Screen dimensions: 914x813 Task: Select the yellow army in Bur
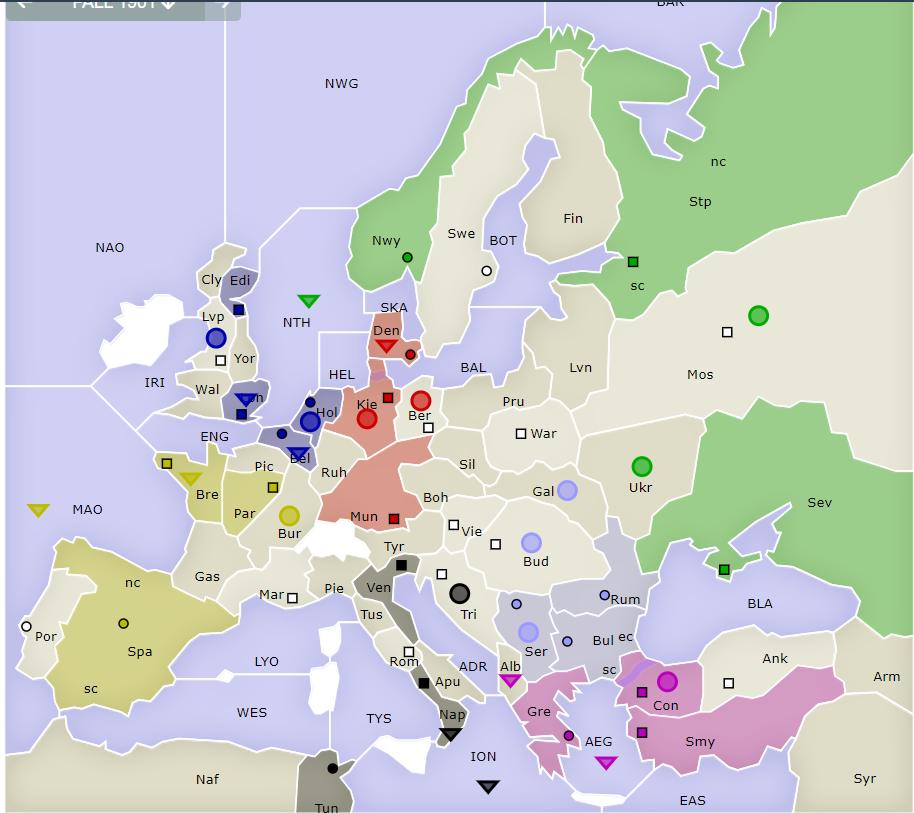[x=290, y=516]
